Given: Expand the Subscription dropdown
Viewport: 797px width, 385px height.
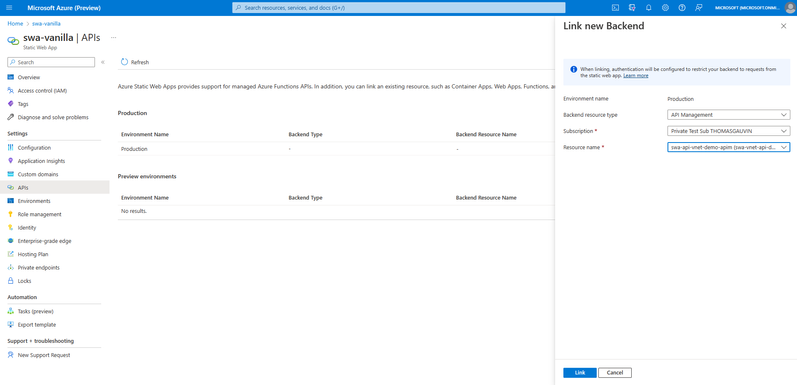Looking at the screenshot, I should [x=728, y=131].
